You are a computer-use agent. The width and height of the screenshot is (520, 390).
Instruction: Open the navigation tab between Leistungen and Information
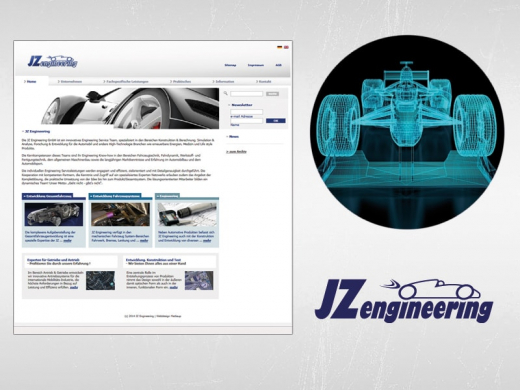180,81
